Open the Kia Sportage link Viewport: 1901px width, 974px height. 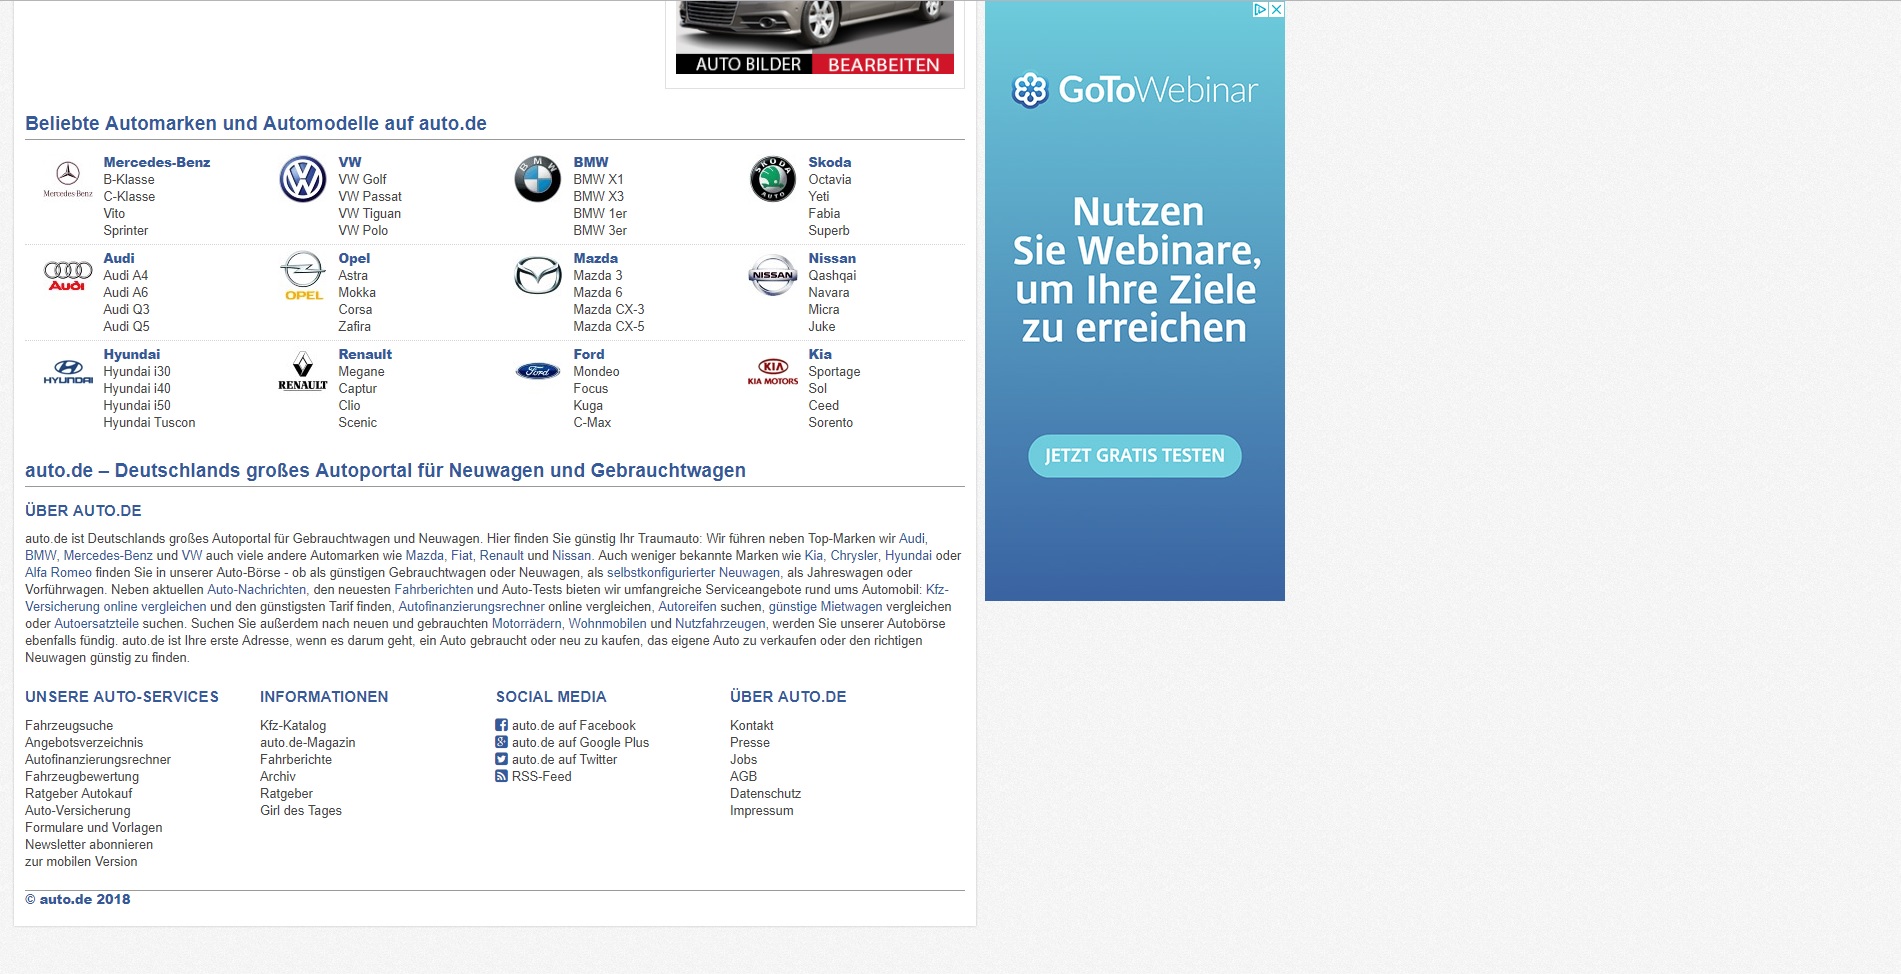(834, 371)
